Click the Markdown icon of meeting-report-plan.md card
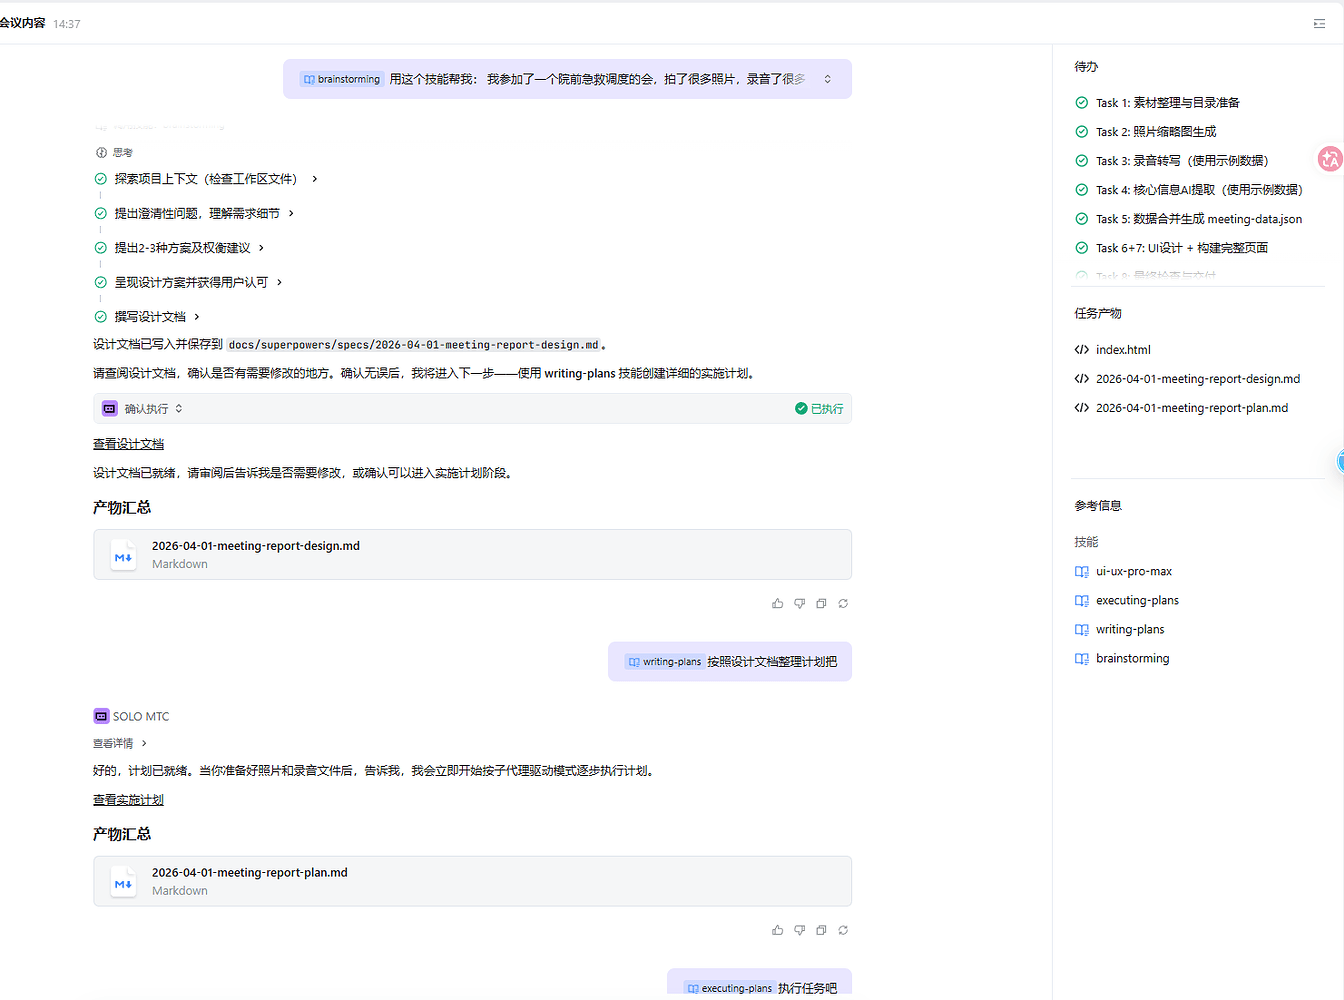 123,882
